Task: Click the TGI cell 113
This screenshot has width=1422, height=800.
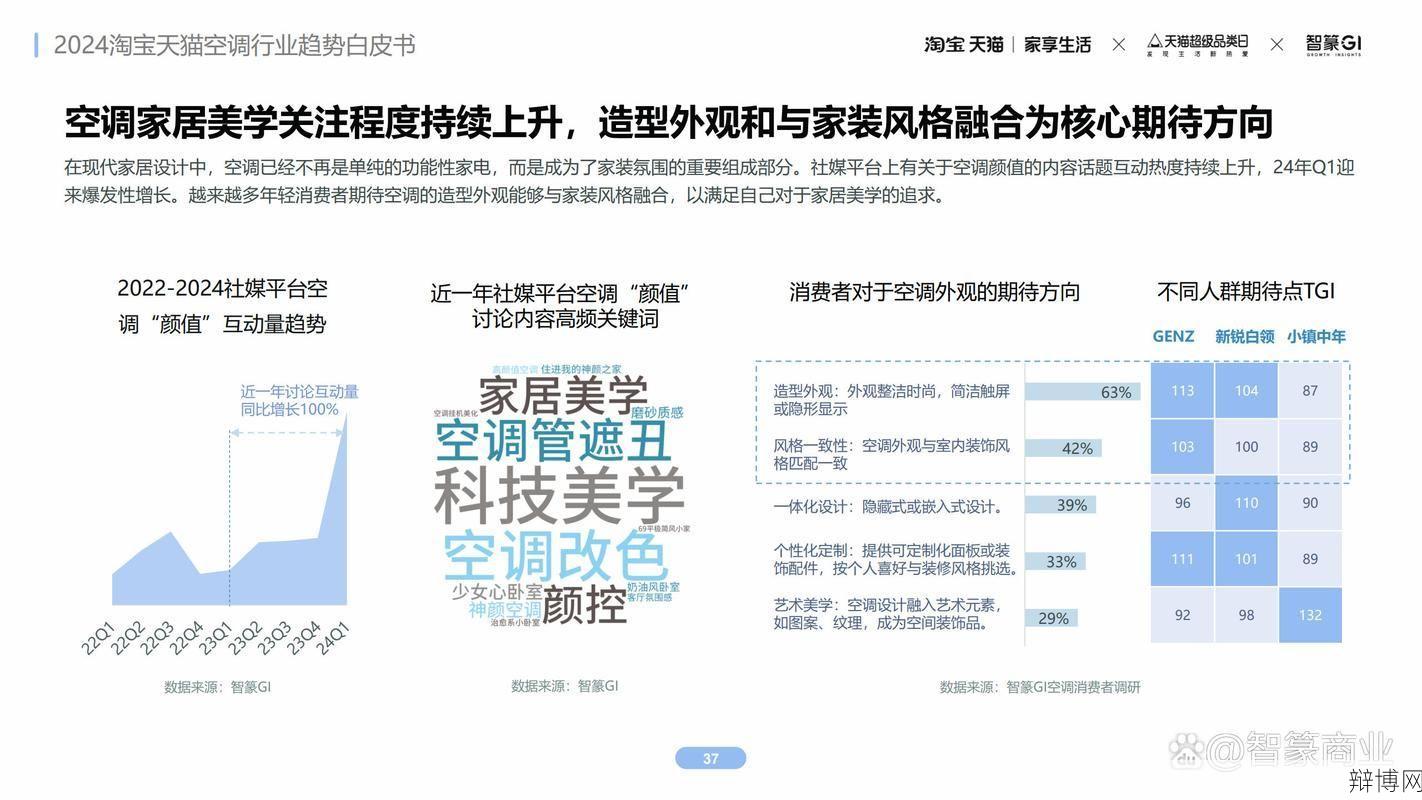Action: tap(1182, 391)
